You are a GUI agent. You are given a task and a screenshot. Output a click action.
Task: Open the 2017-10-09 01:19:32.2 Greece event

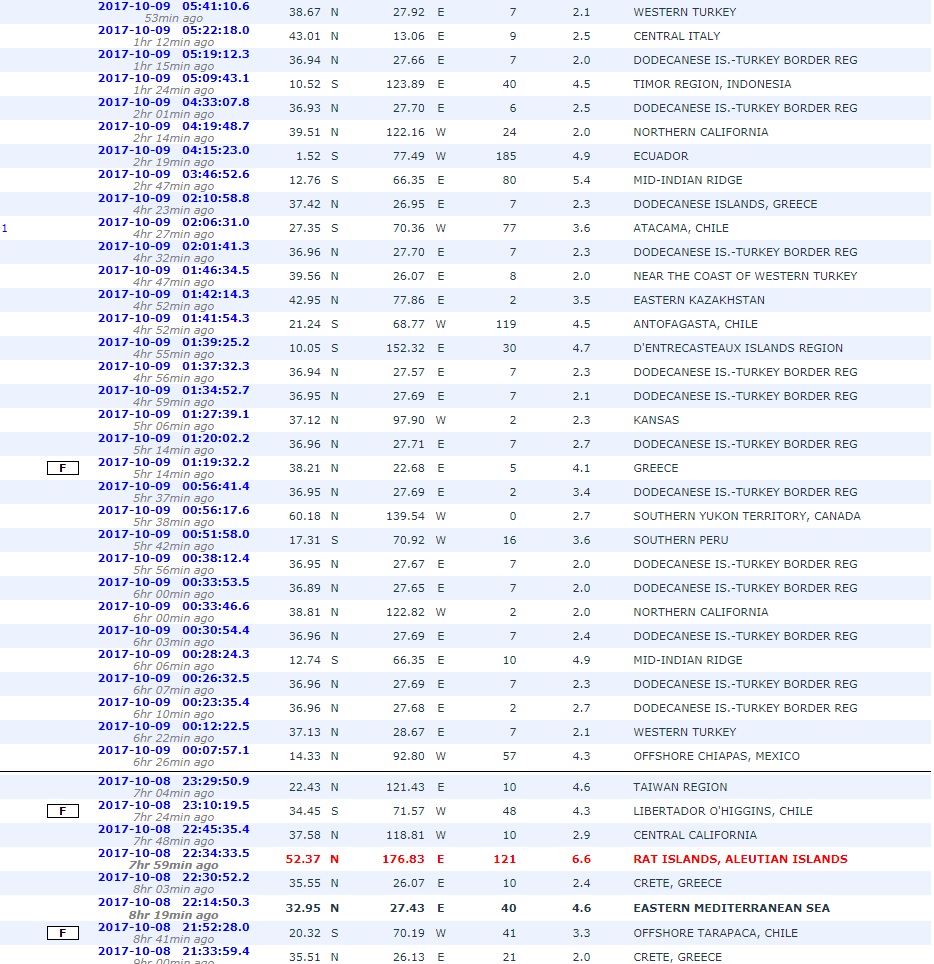[x=174, y=462]
